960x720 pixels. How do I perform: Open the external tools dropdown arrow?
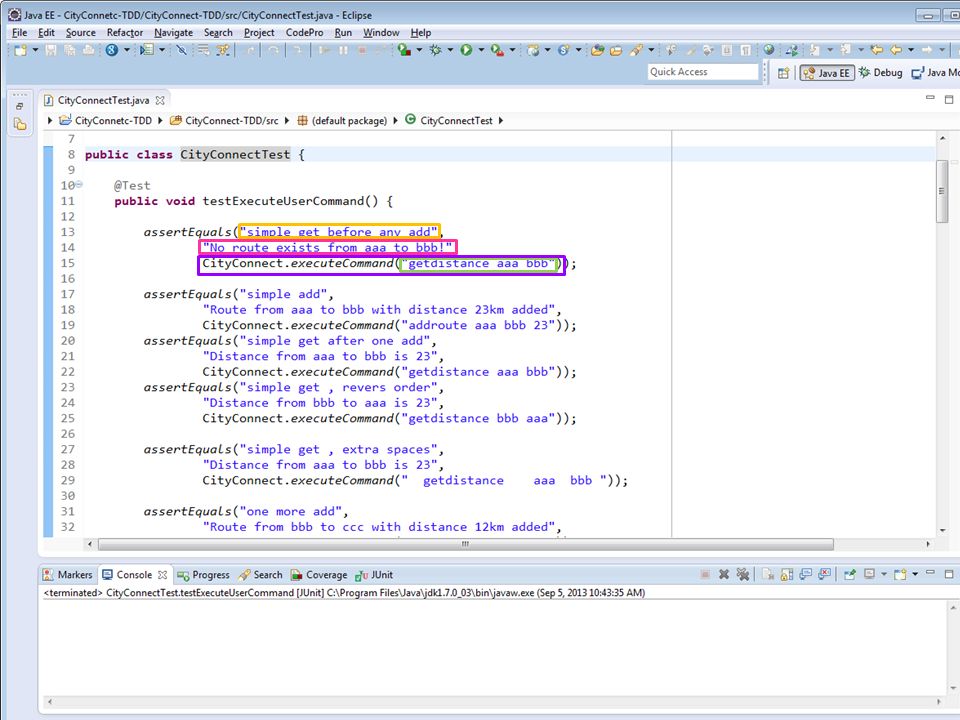(512, 50)
